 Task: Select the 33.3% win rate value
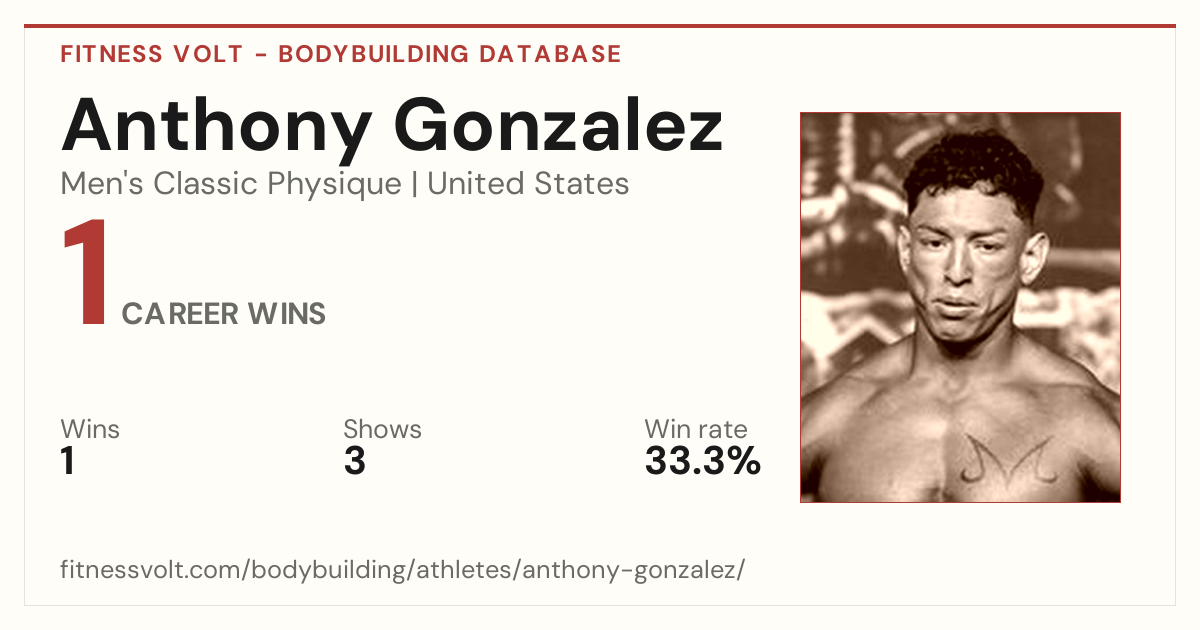coord(703,462)
